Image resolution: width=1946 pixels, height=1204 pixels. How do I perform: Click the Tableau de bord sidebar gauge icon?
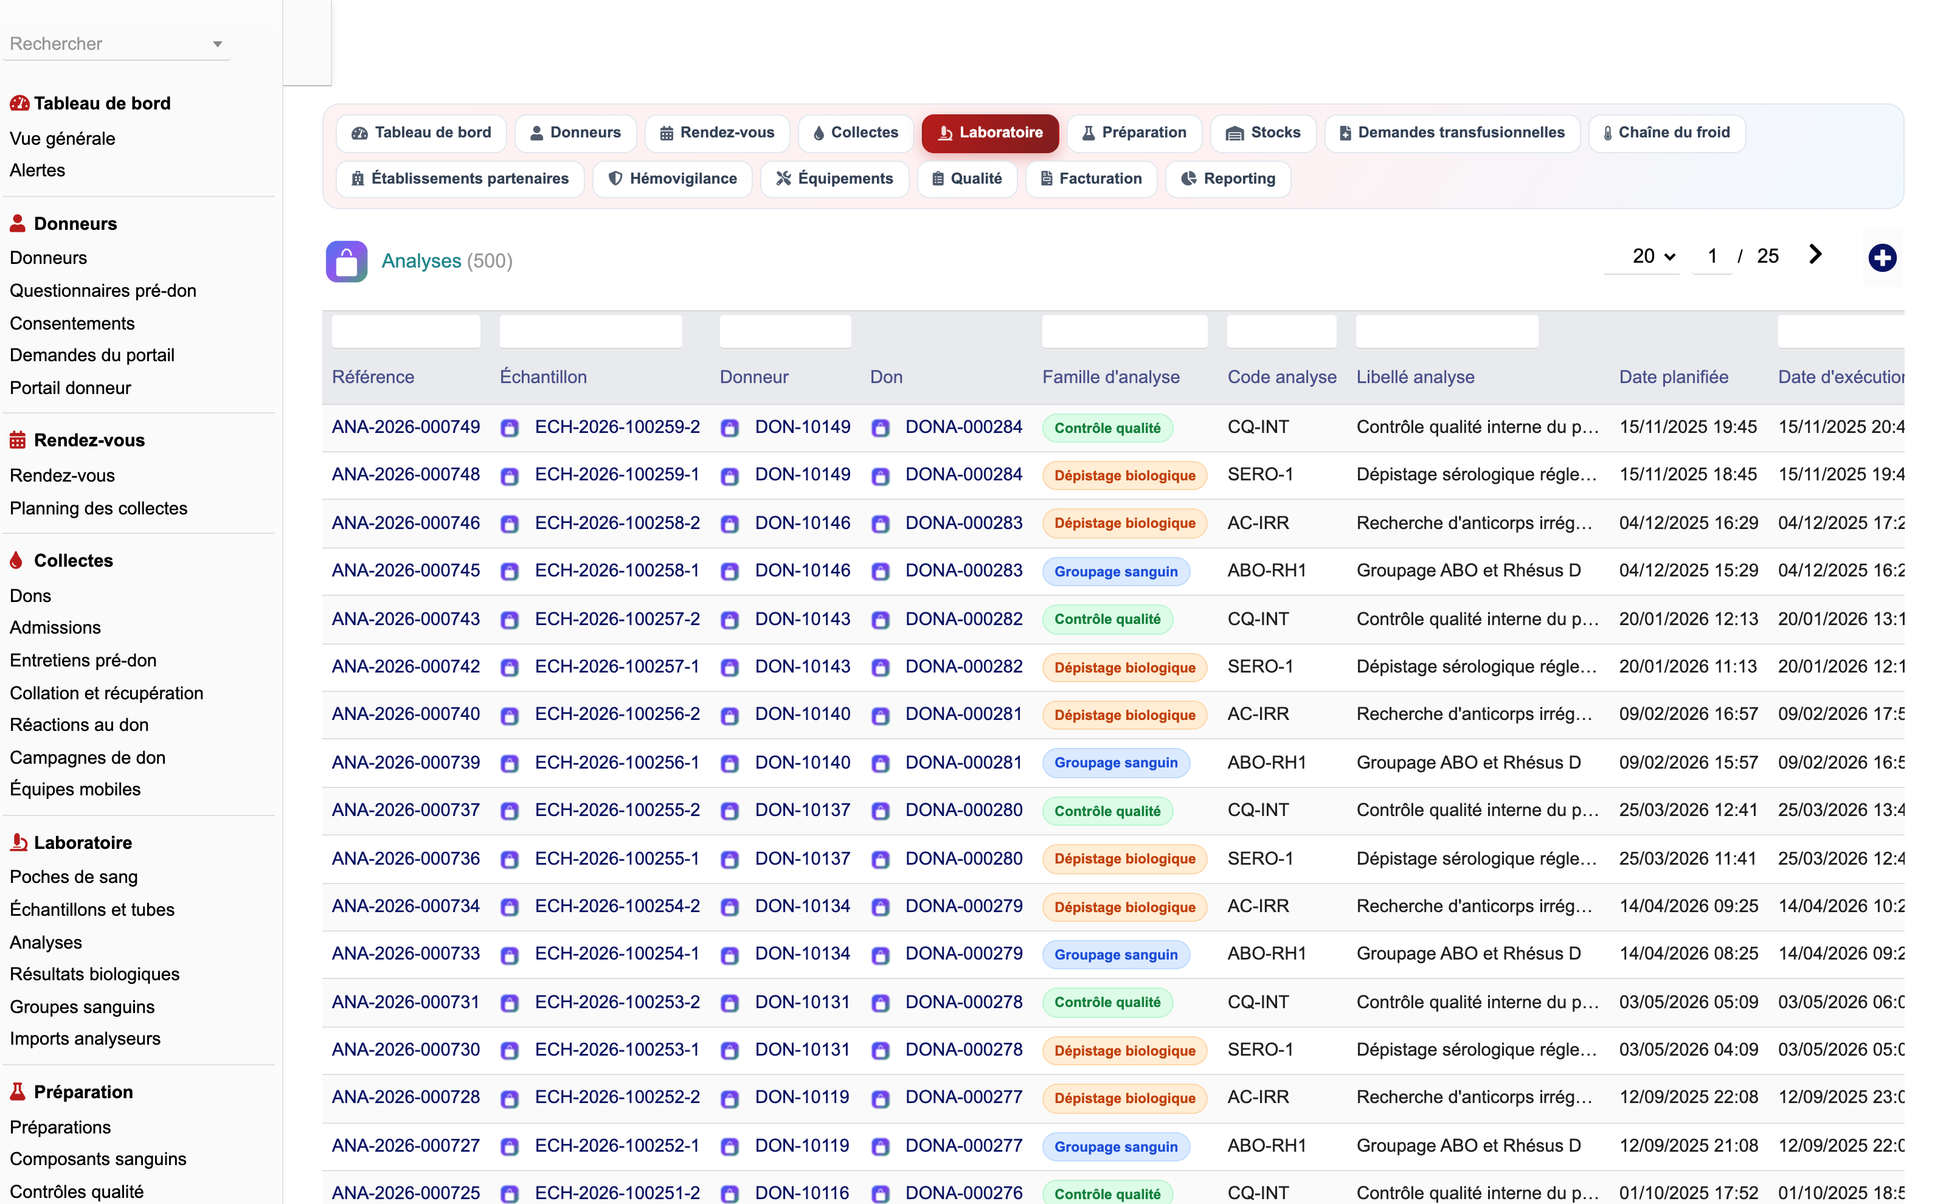(x=19, y=103)
